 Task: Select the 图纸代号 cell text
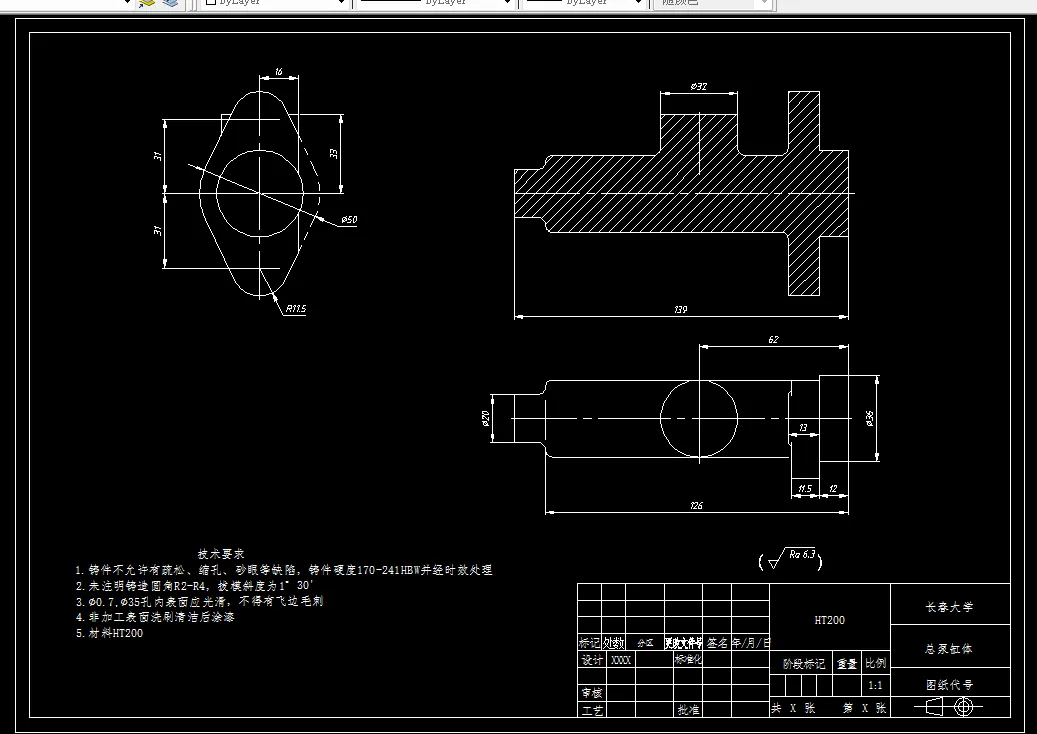[x=949, y=685]
